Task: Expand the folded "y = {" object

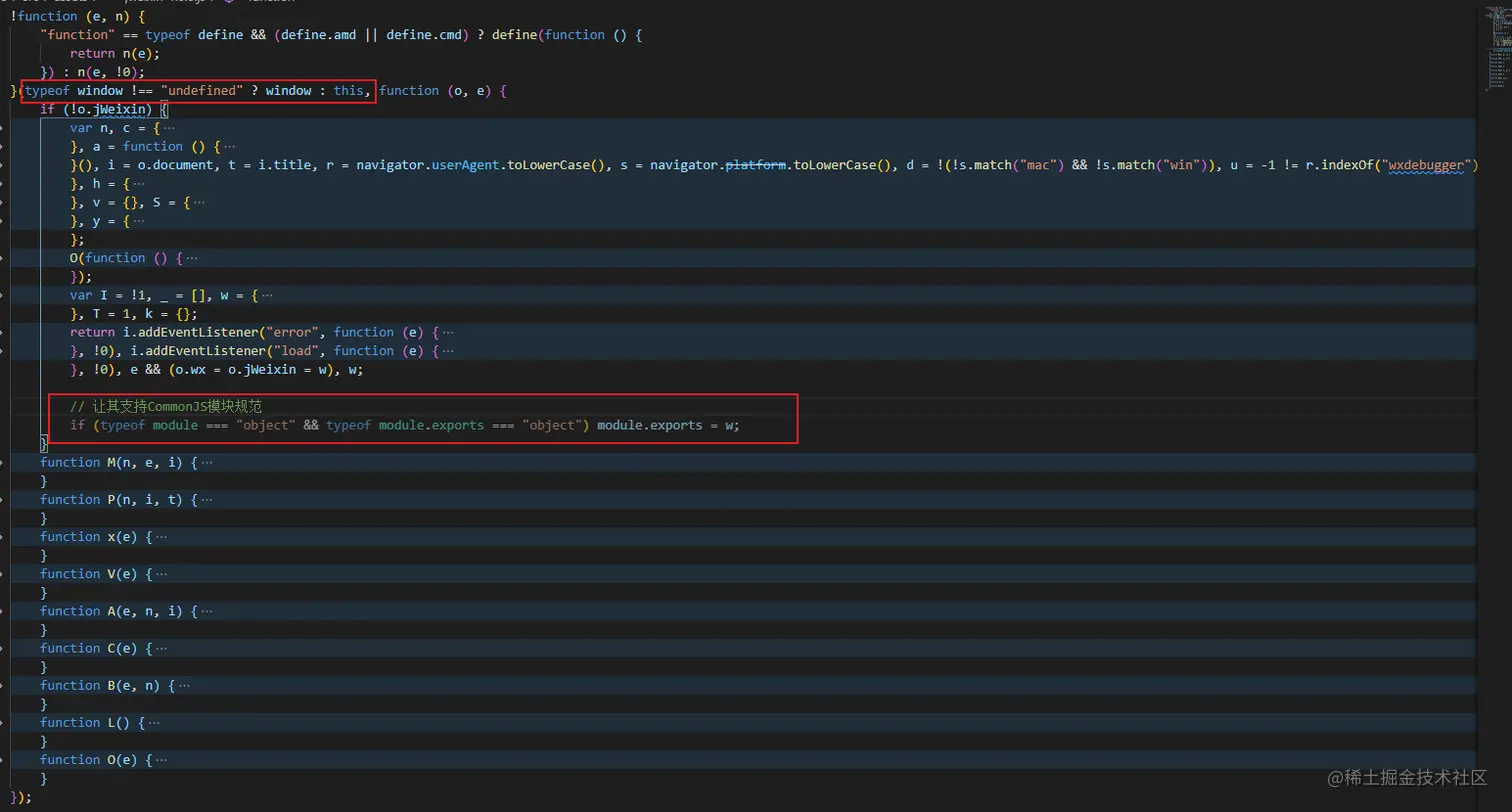Action: pos(138,221)
